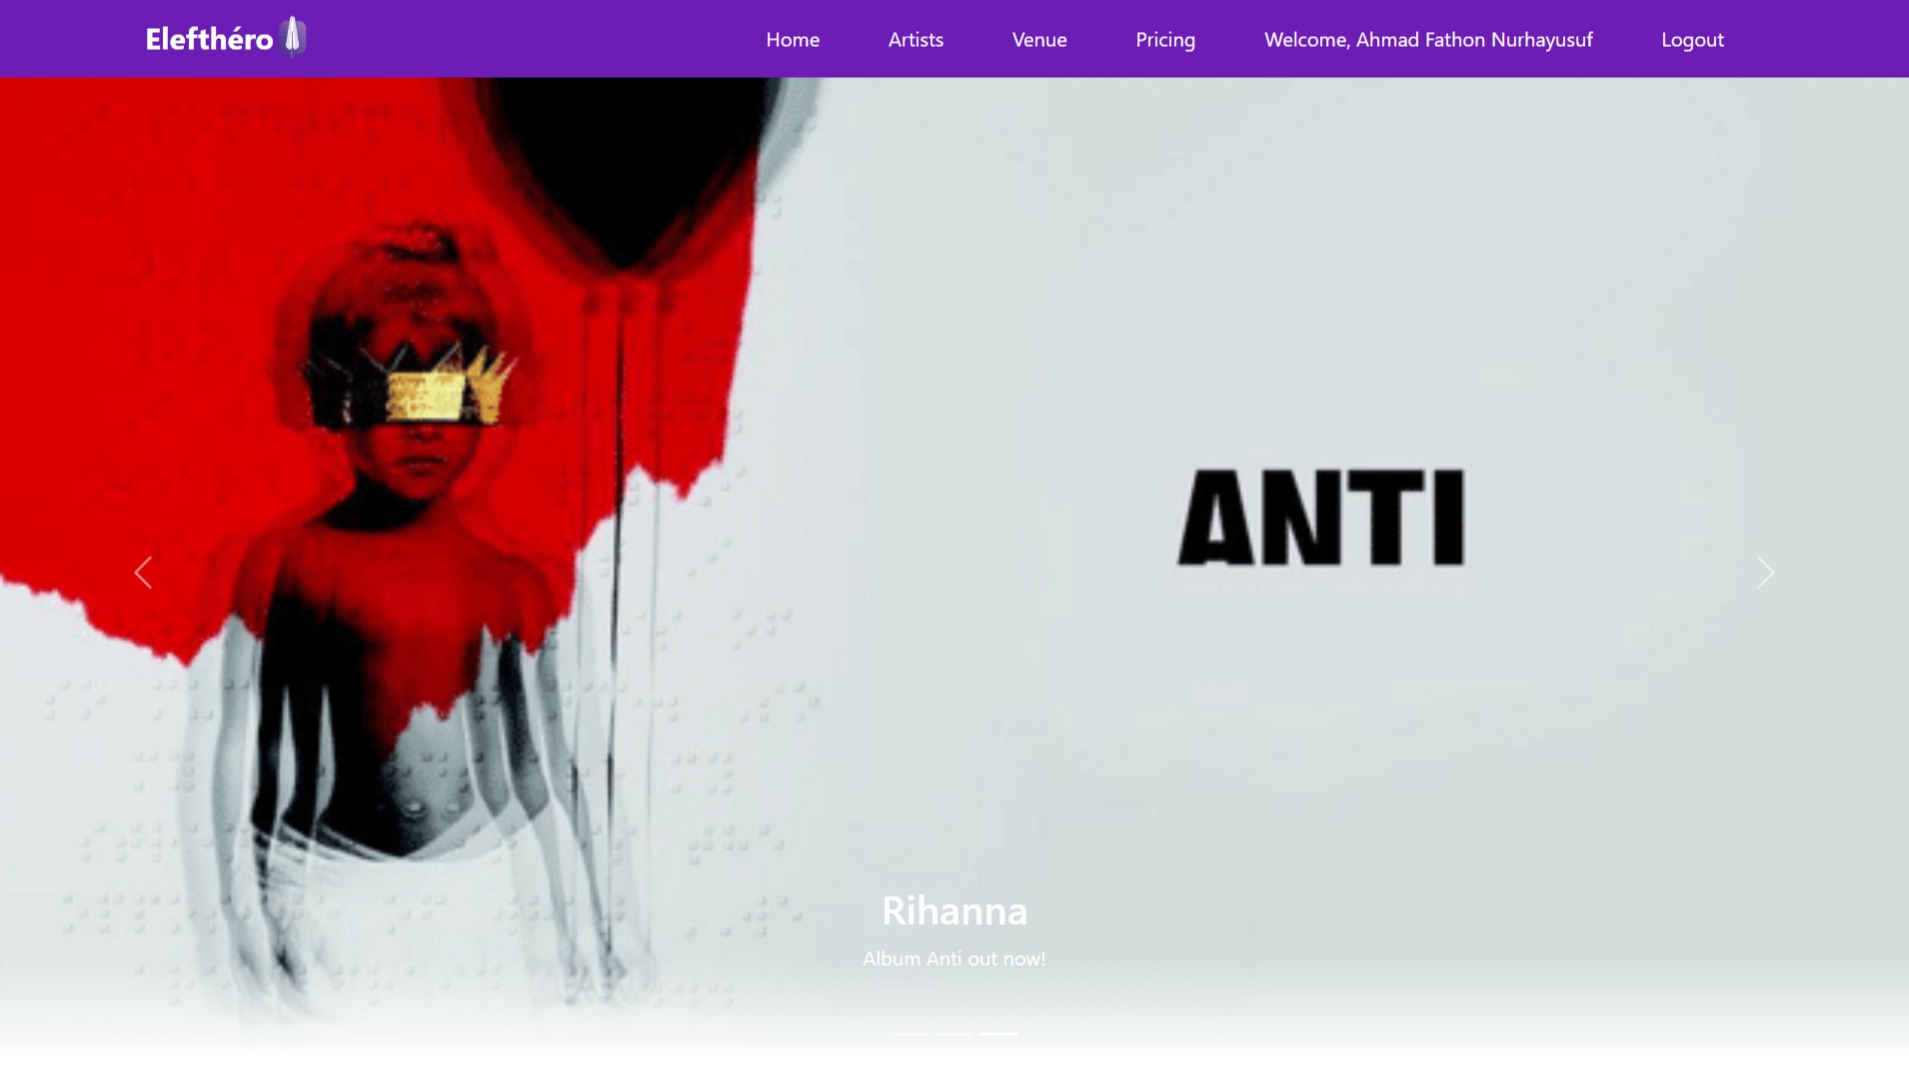This screenshot has height=1074, width=1909.
Task: Click the feather logo icon beside Eleftheró
Action: (293, 37)
